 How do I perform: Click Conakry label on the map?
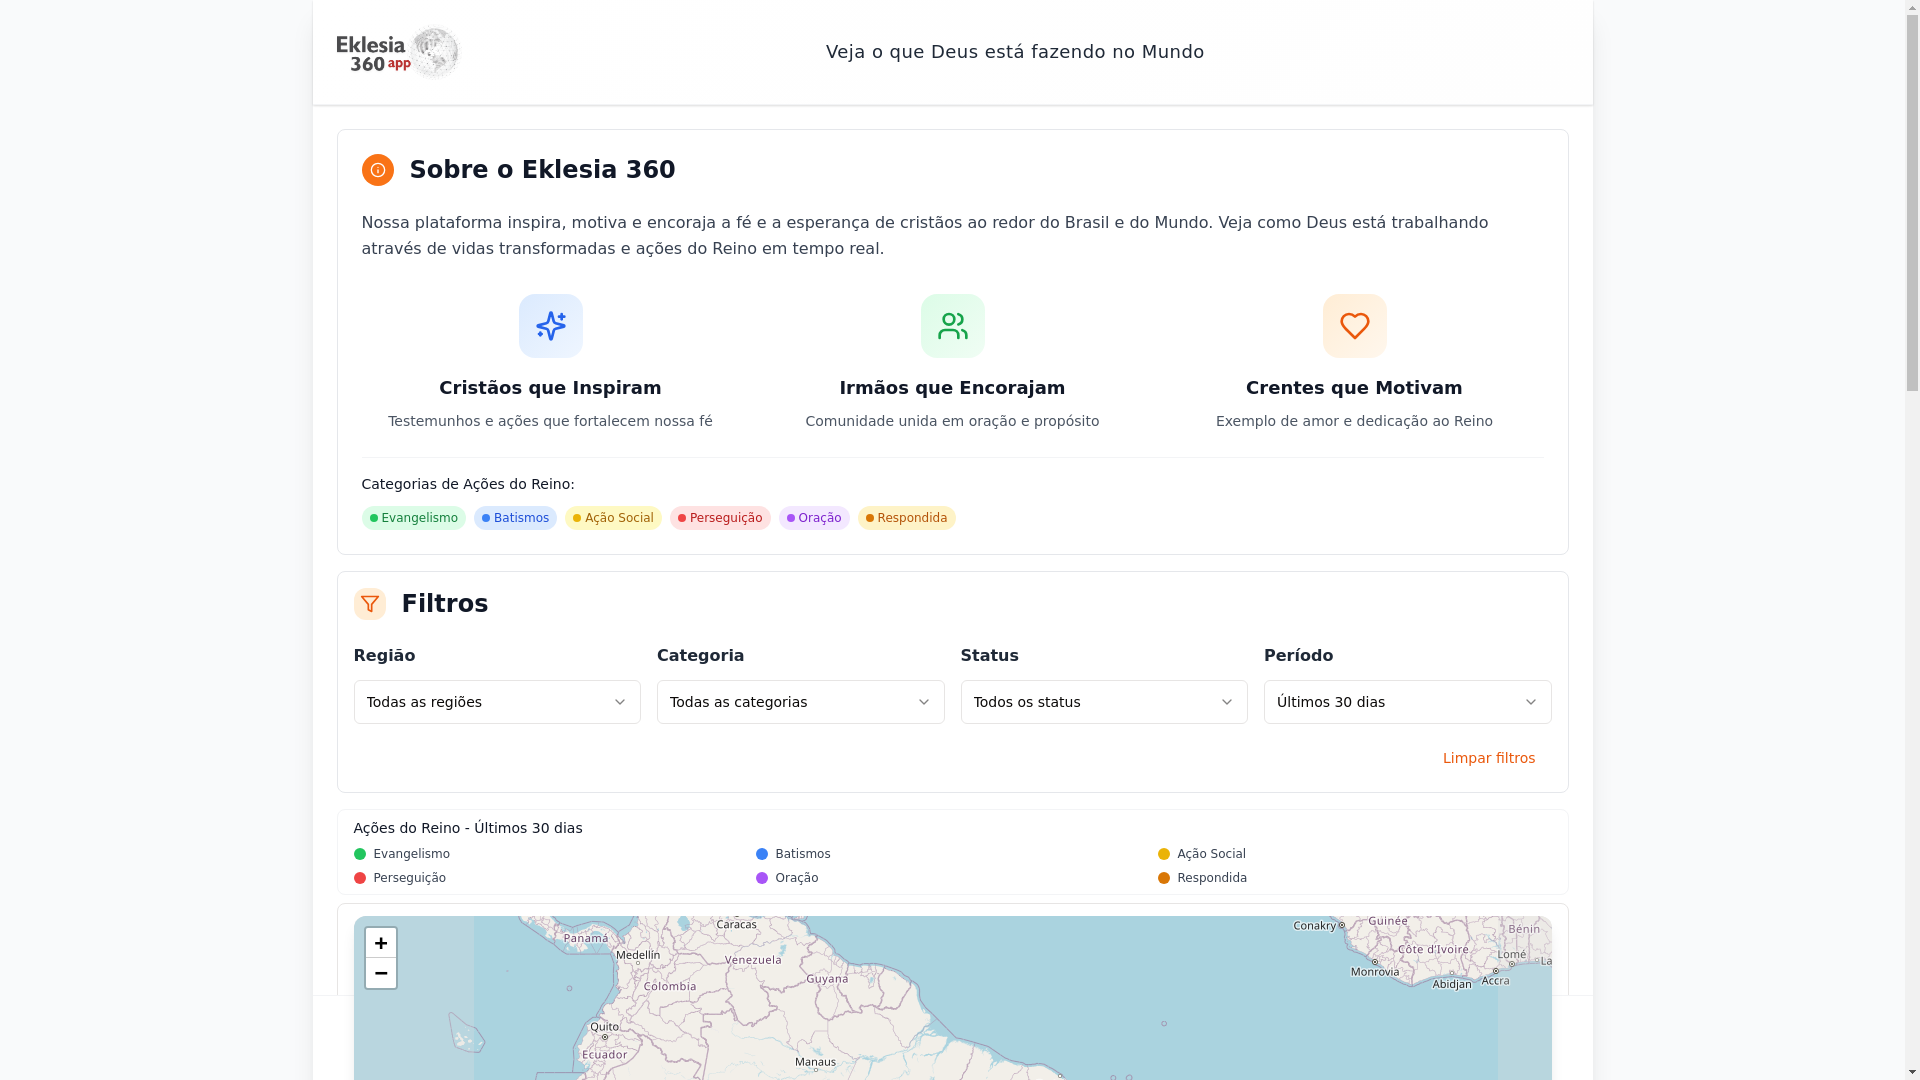(1315, 926)
